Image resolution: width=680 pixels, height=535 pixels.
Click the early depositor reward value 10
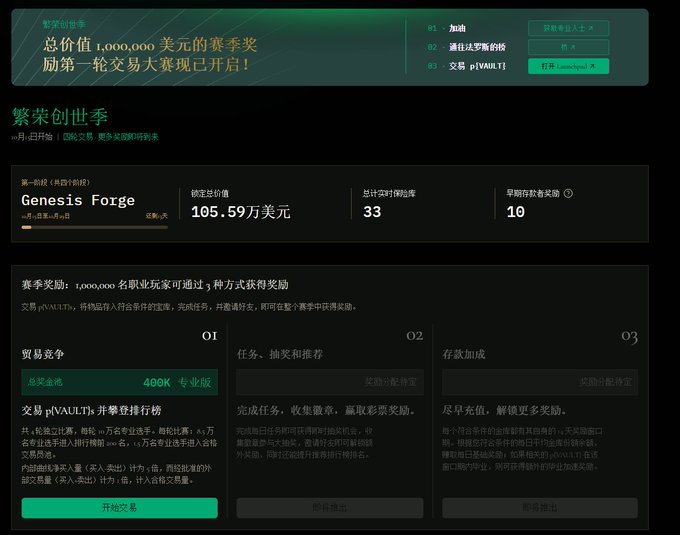(x=516, y=212)
